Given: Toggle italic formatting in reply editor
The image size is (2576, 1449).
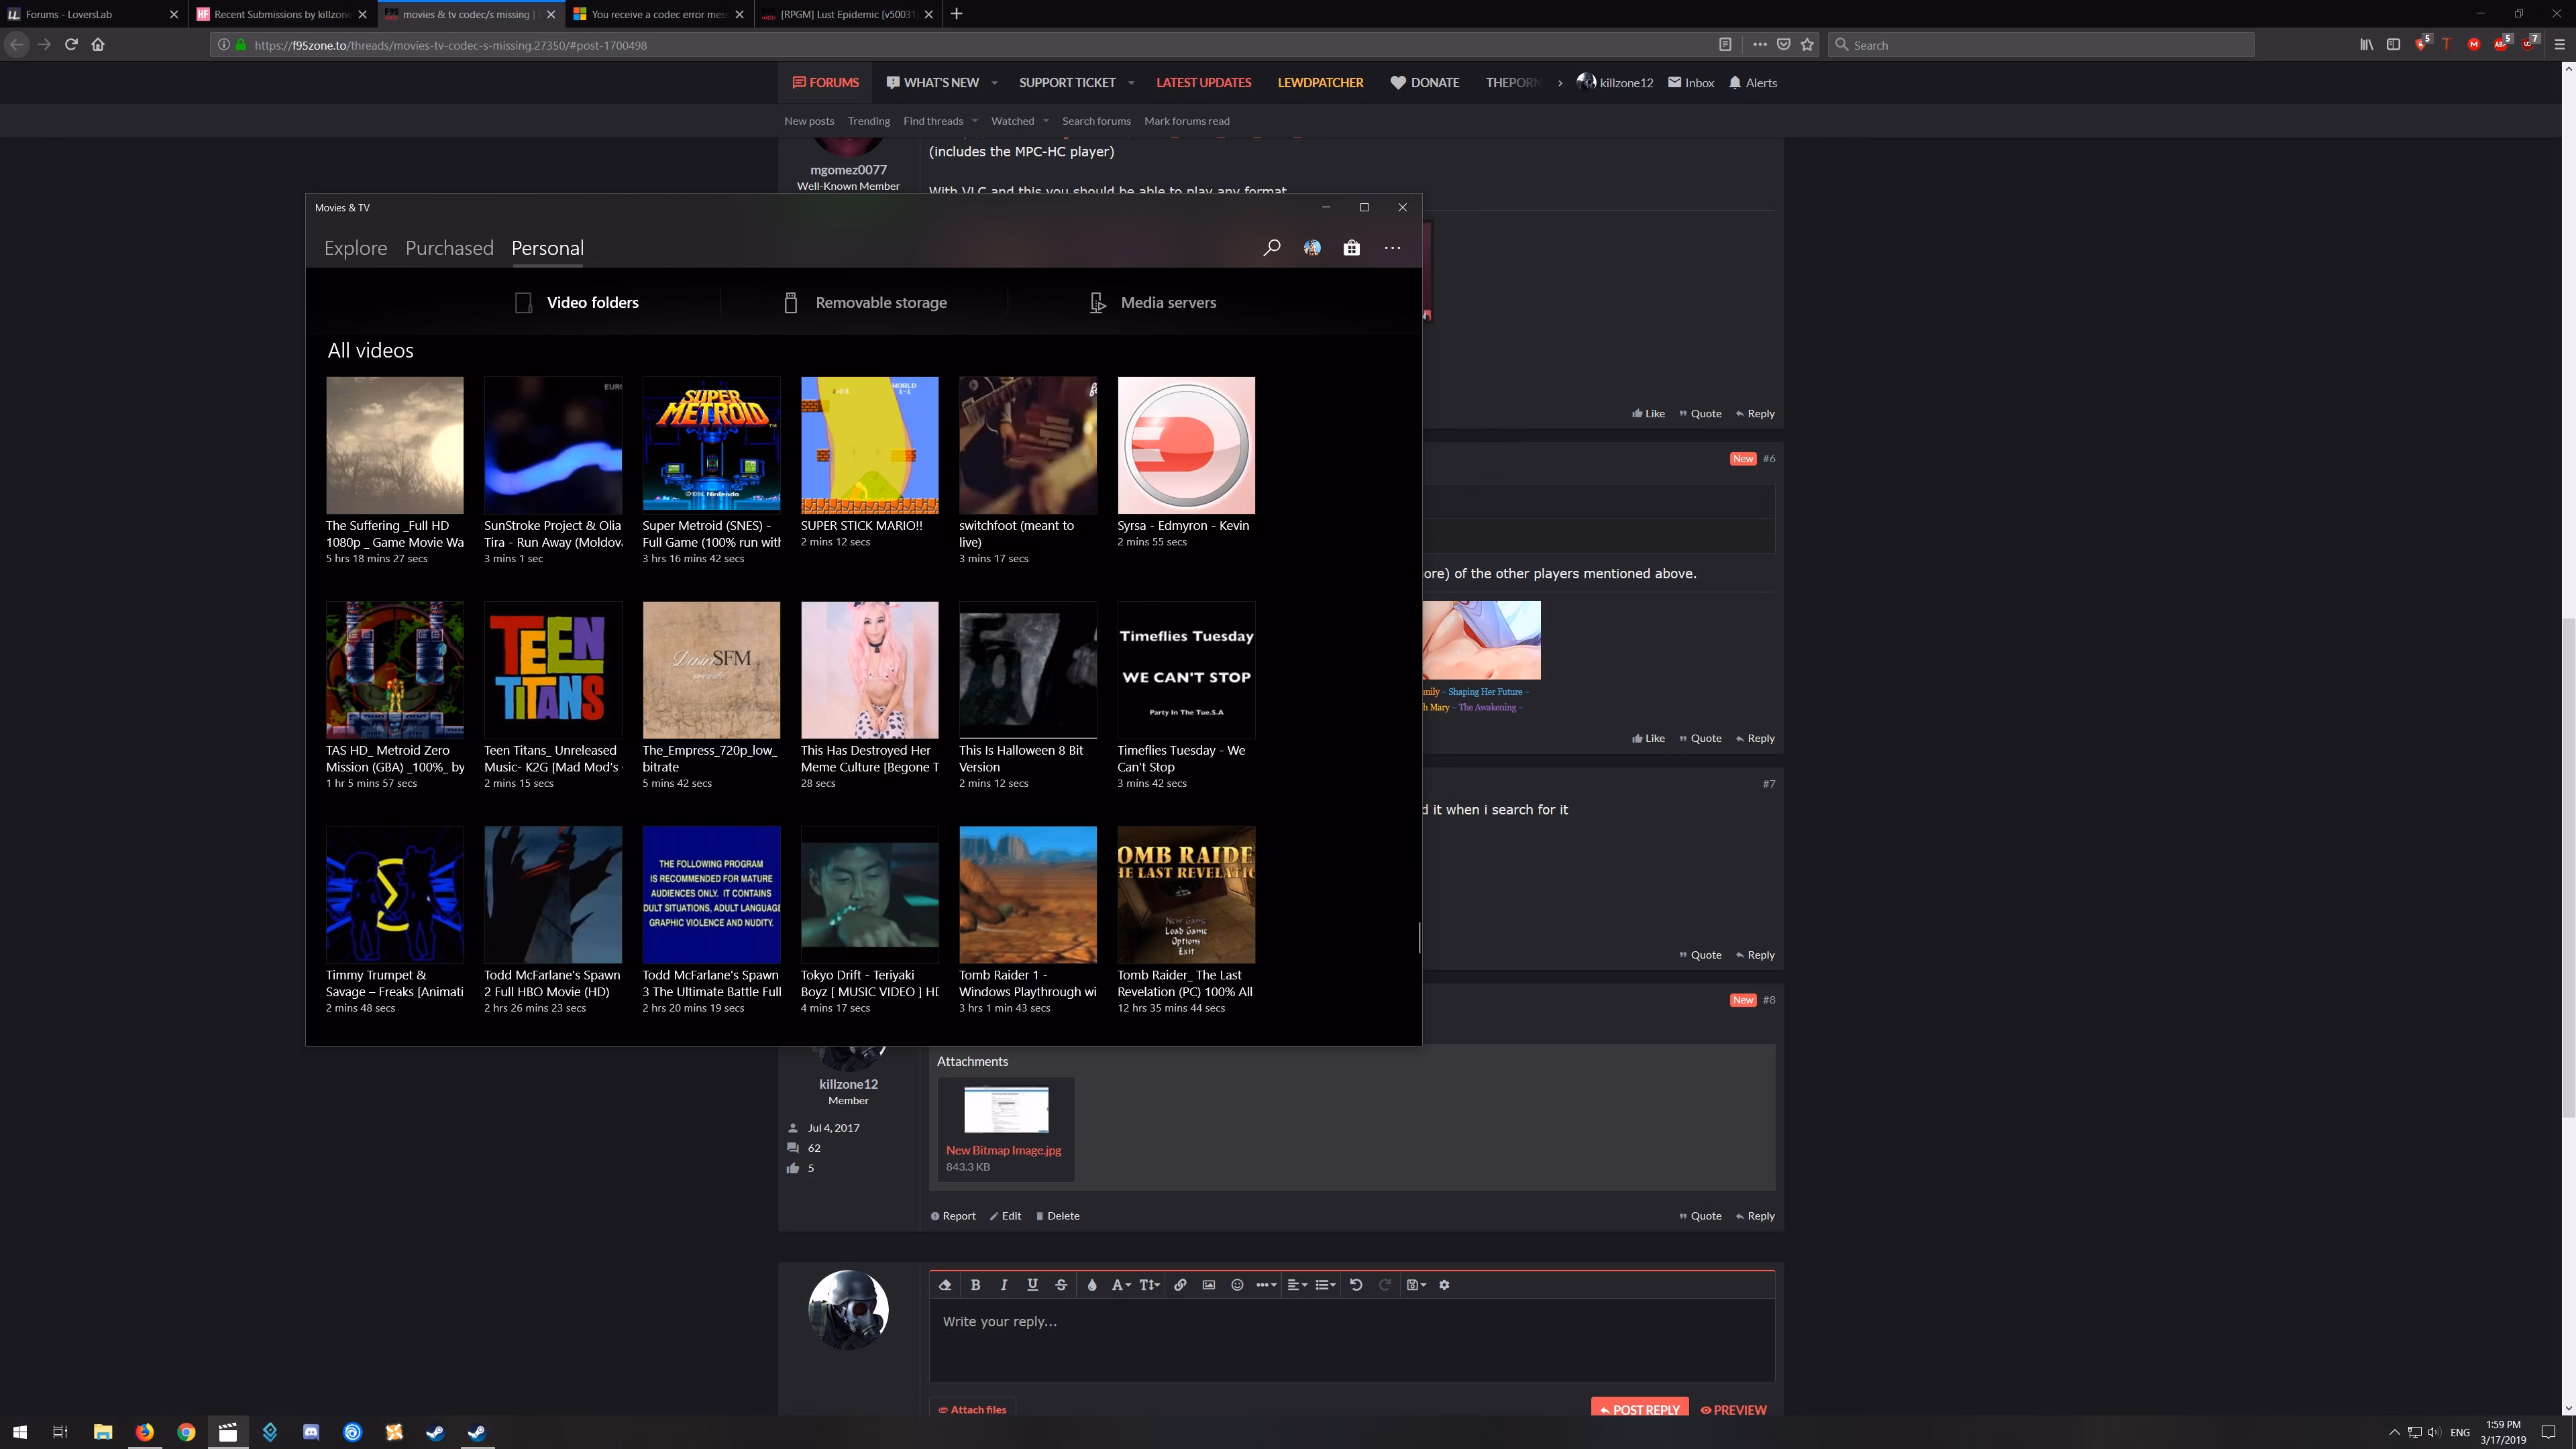Looking at the screenshot, I should point(1004,1285).
